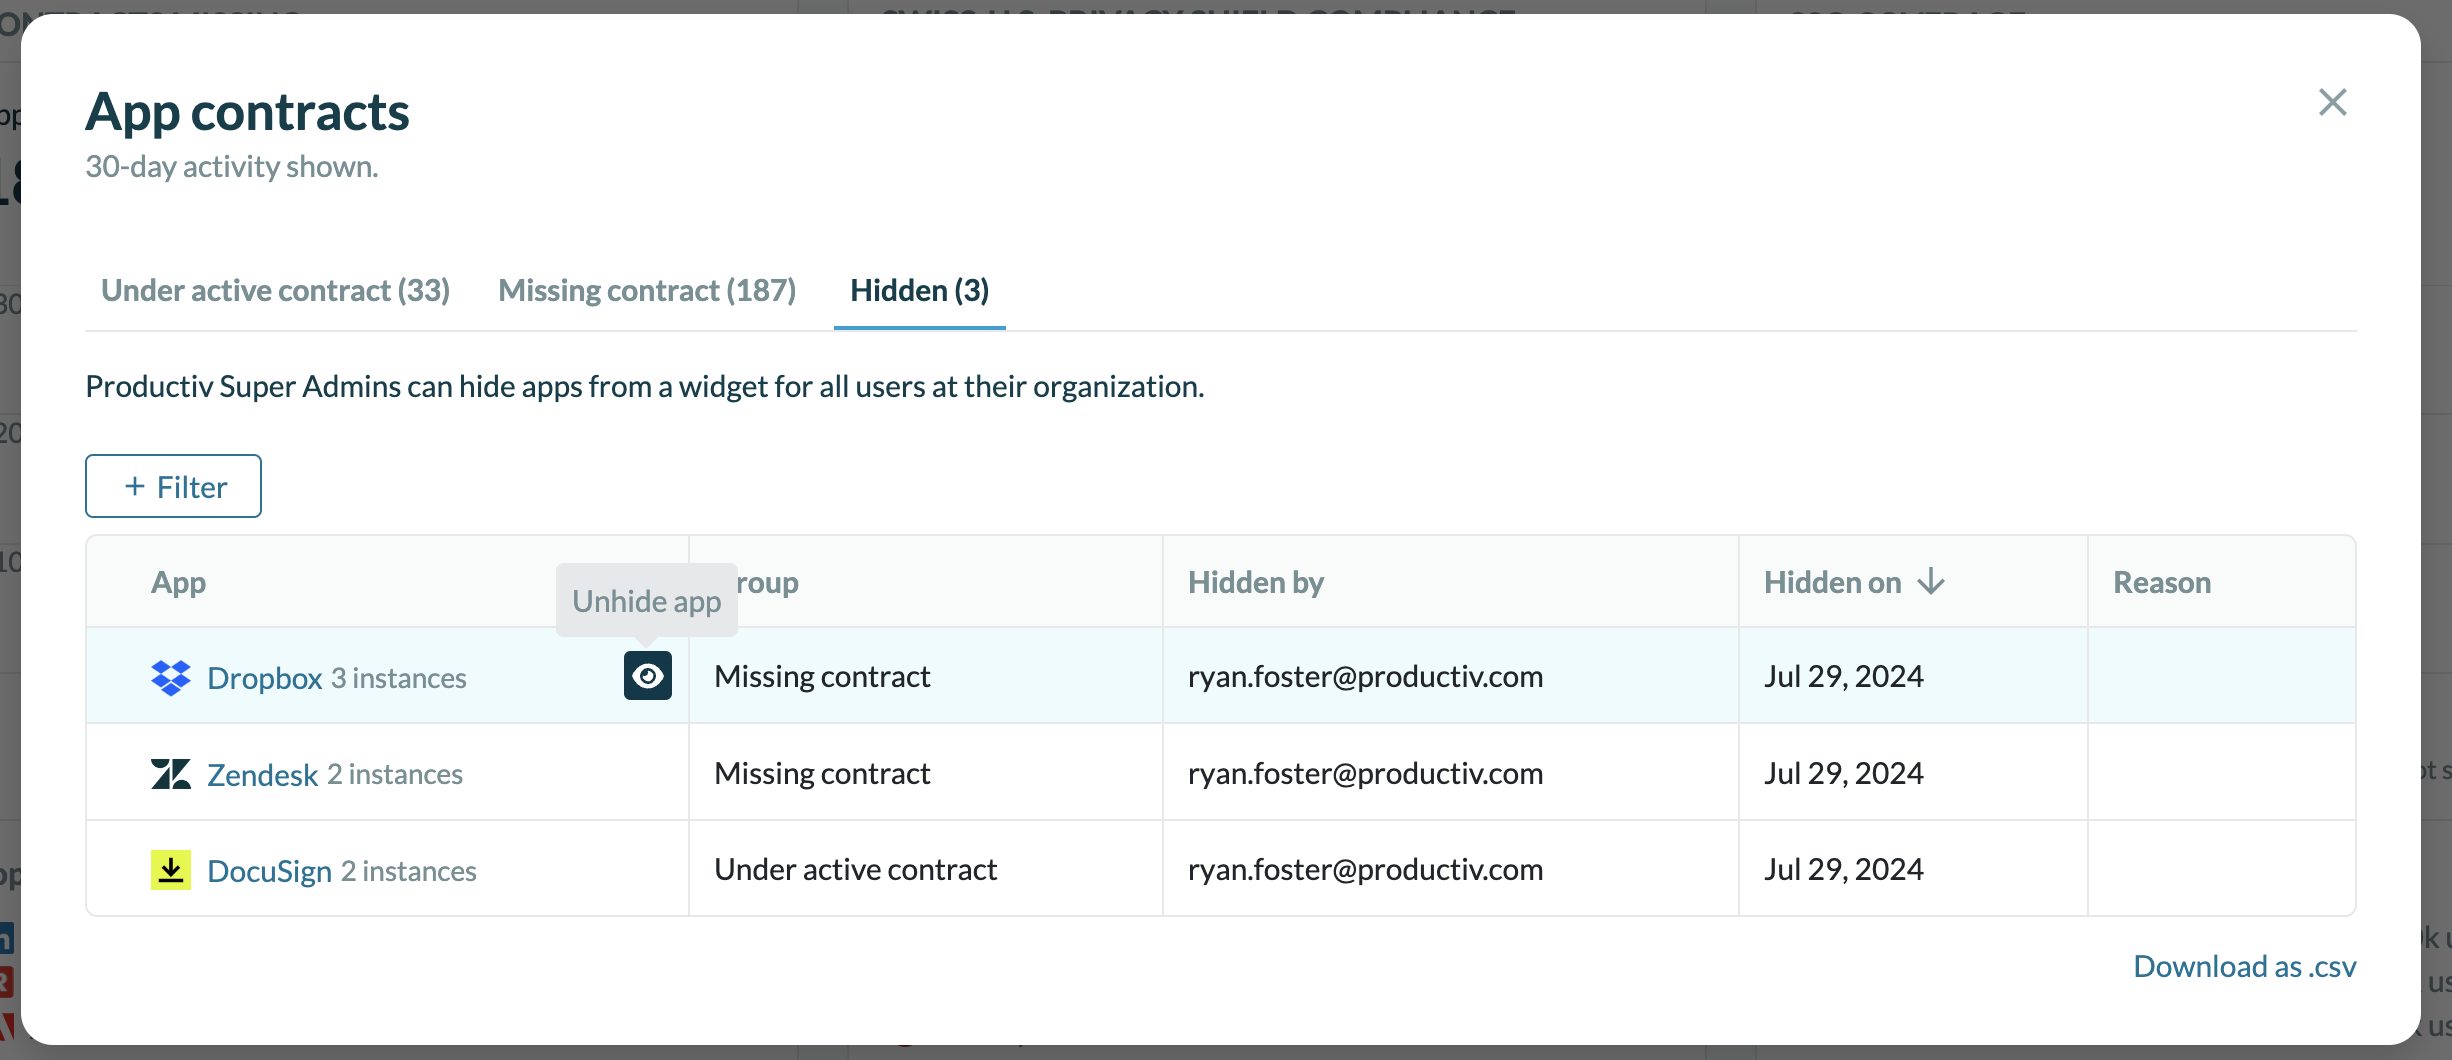Viewport: 2452px width, 1060px height.
Task: Open the DocuSign app link
Action: 269,871
